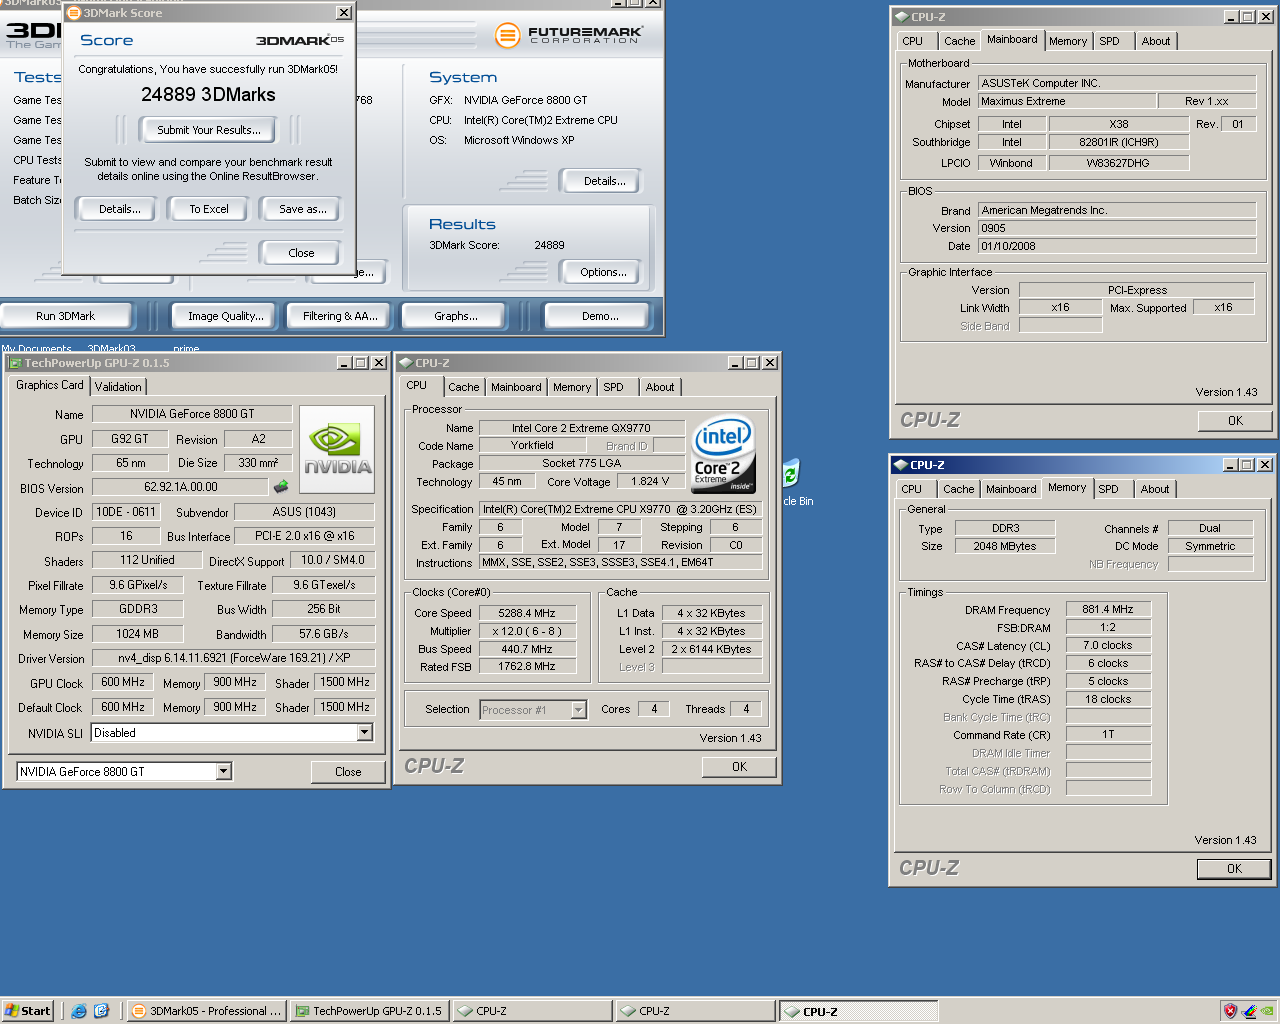1280x1024 pixels.
Task: Select SPD tab in the CPU-Z timings window
Action: (1109, 489)
